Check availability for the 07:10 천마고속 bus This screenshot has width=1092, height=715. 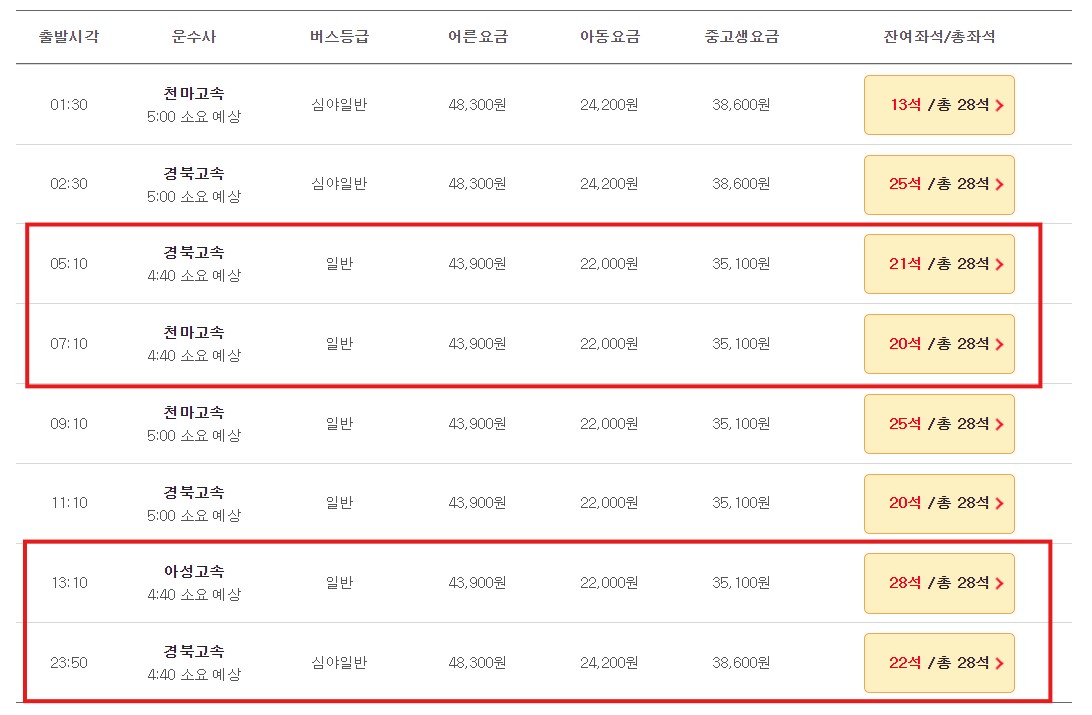938,343
